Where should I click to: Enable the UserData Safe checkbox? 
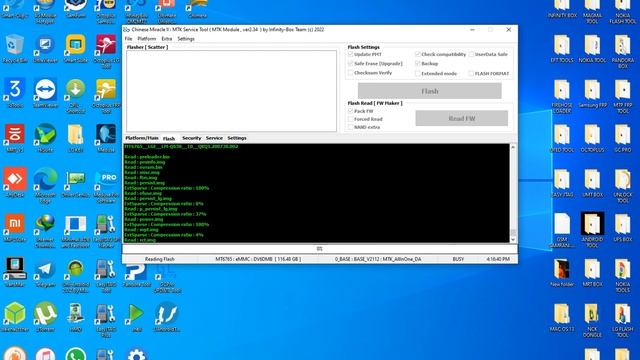[x=471, y=54]
